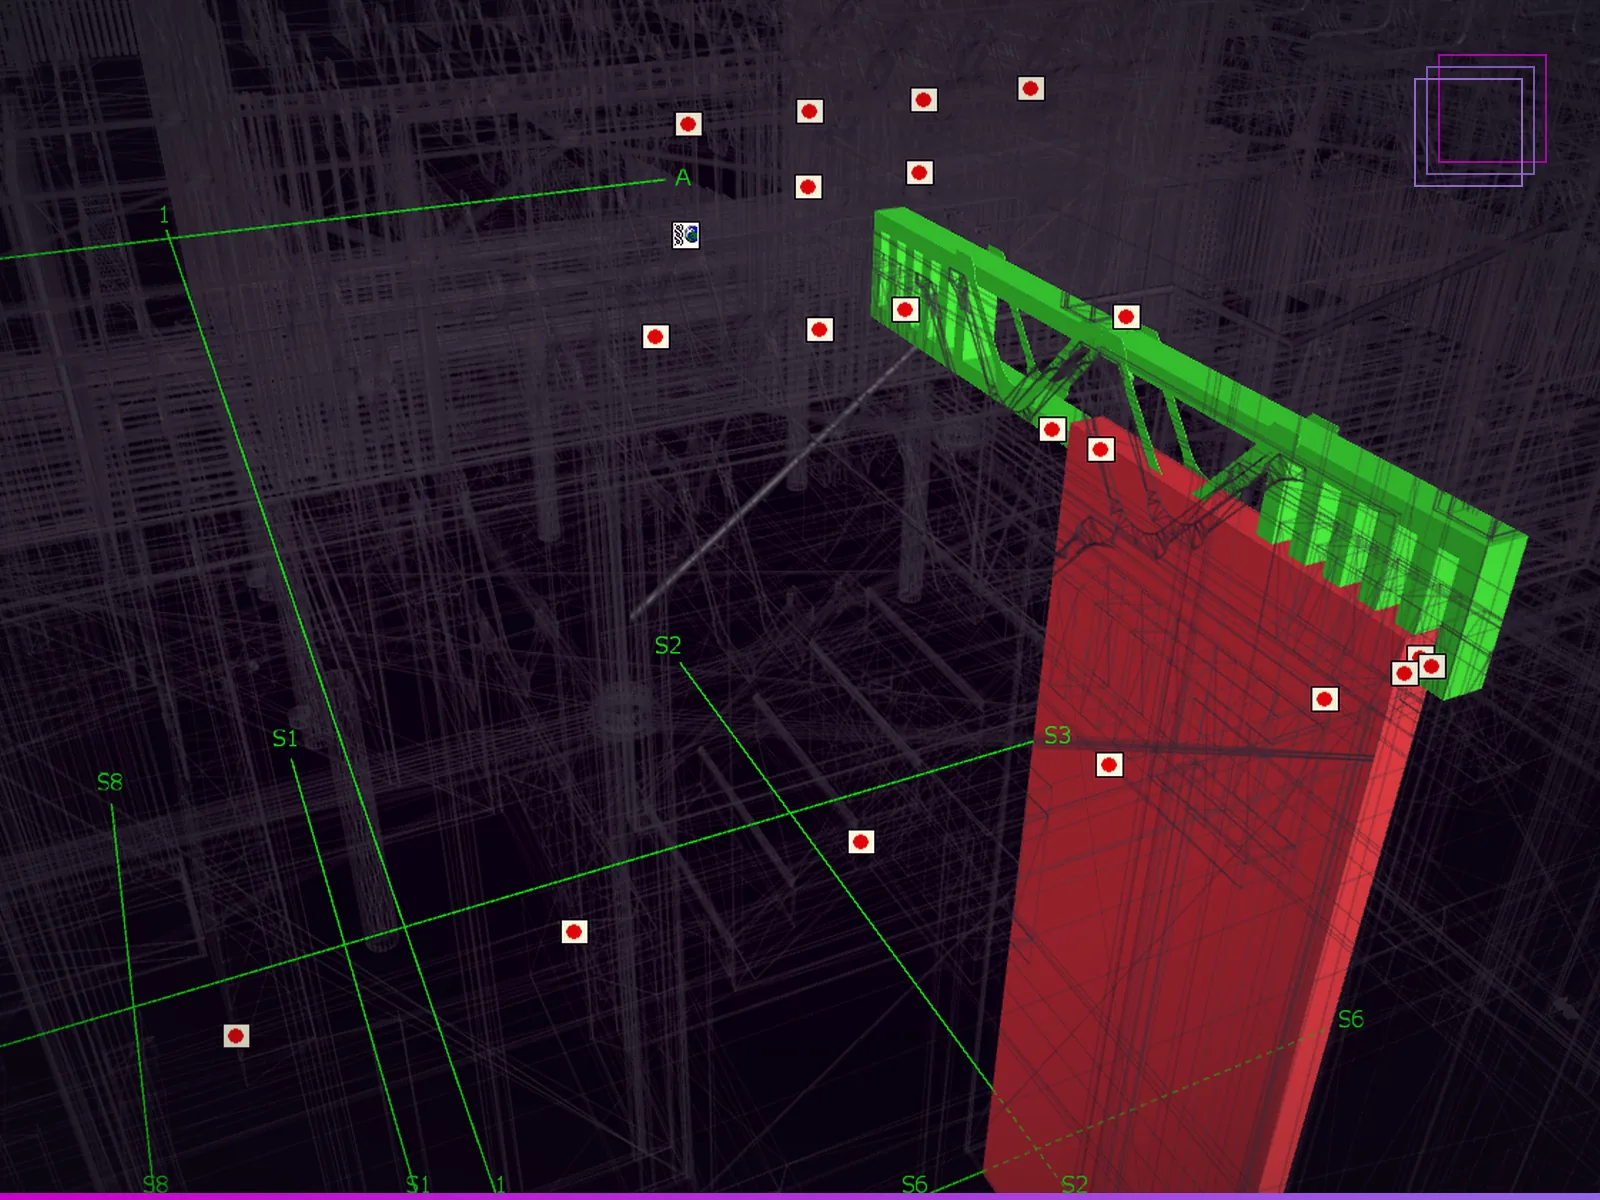Image resolution: width=1600 pixels, height=1200 pixels.
Task: Select the red marker beside grid label S3
Action: pos(1108,765)
